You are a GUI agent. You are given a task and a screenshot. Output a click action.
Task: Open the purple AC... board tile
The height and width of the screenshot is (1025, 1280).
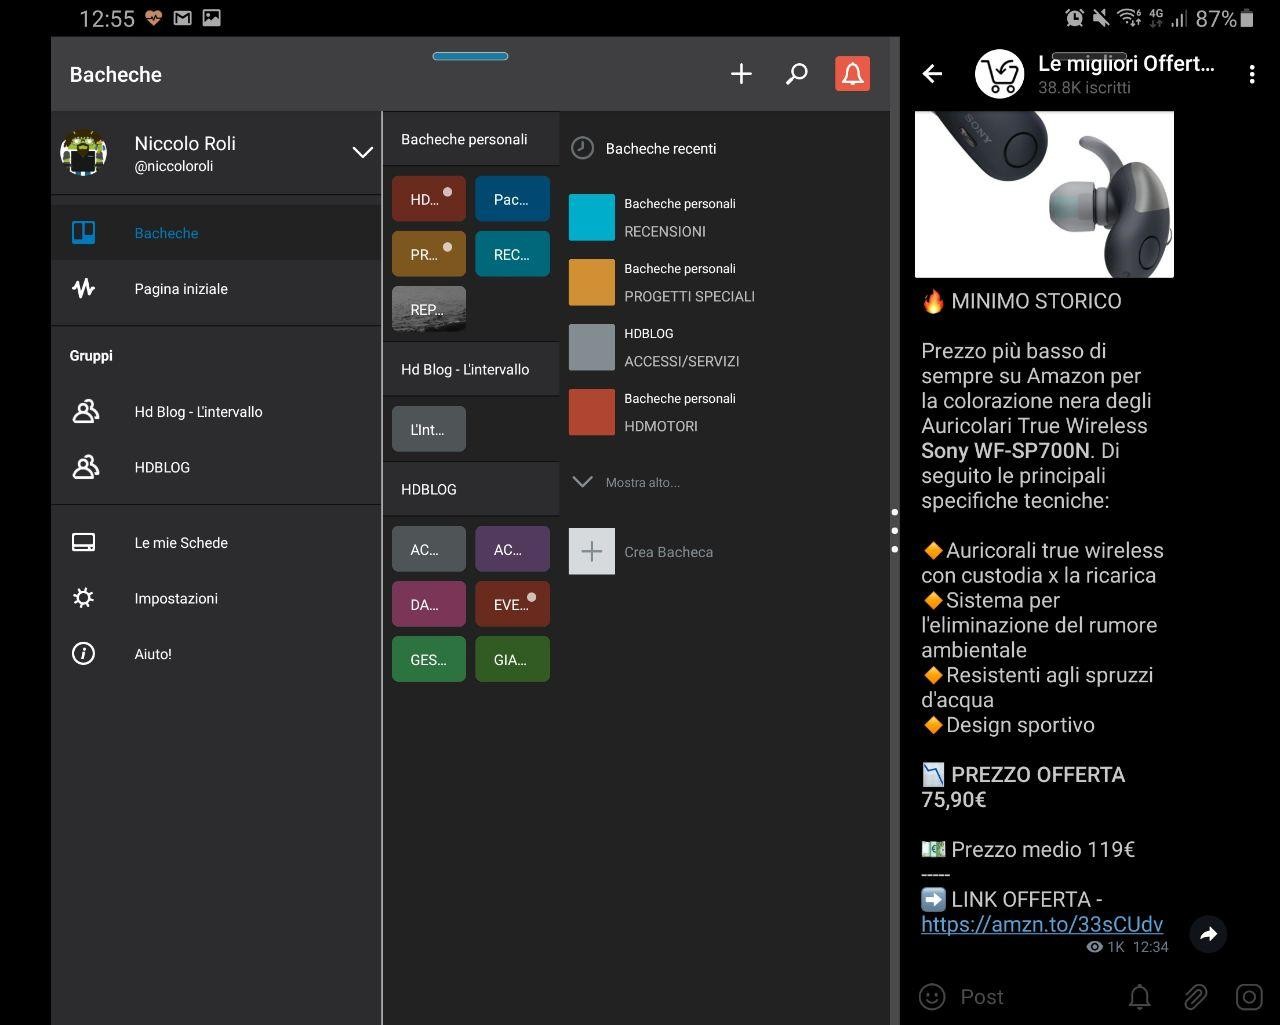pos(512,549)
